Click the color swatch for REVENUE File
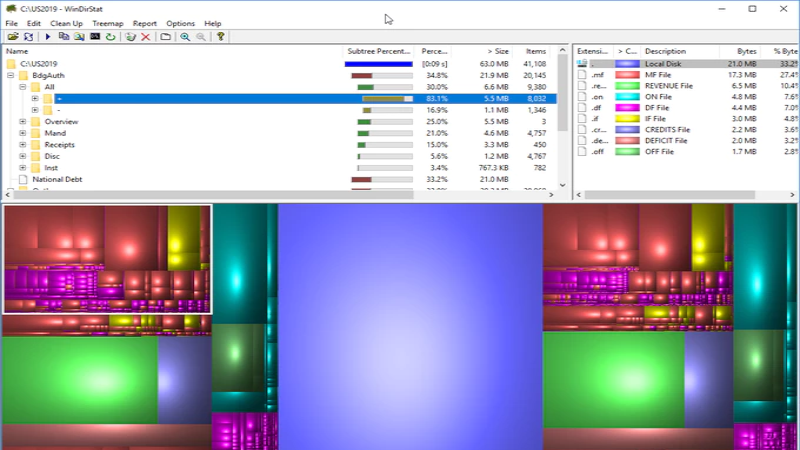 627,87
